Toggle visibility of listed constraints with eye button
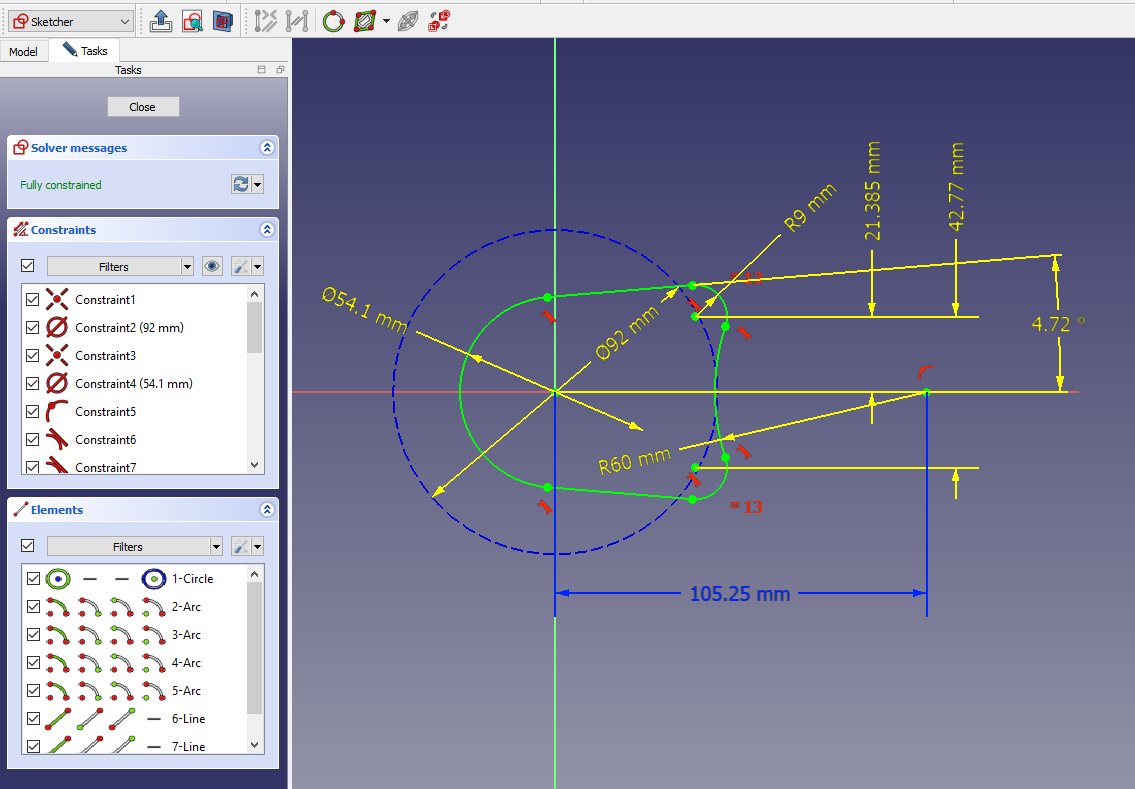The width and height of the screenshot is (1135, 789). click(212, 267)
